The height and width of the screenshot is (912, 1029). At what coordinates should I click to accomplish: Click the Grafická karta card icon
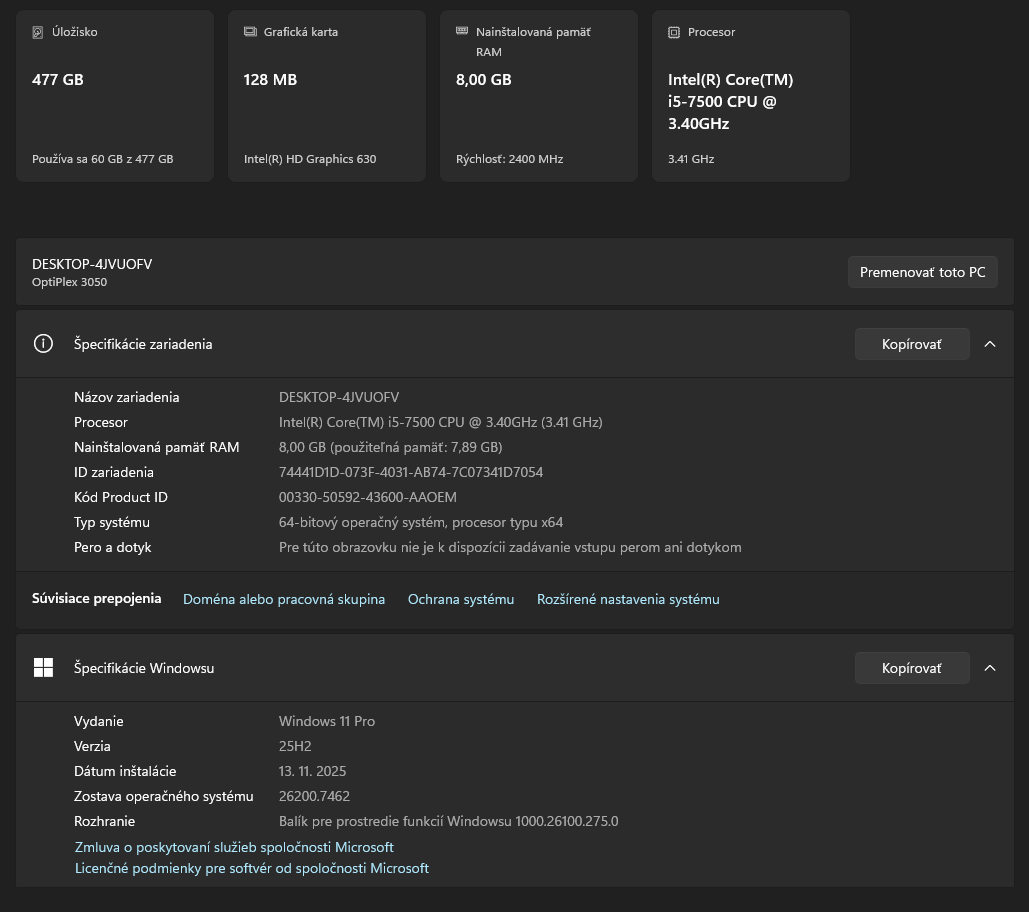250,32
